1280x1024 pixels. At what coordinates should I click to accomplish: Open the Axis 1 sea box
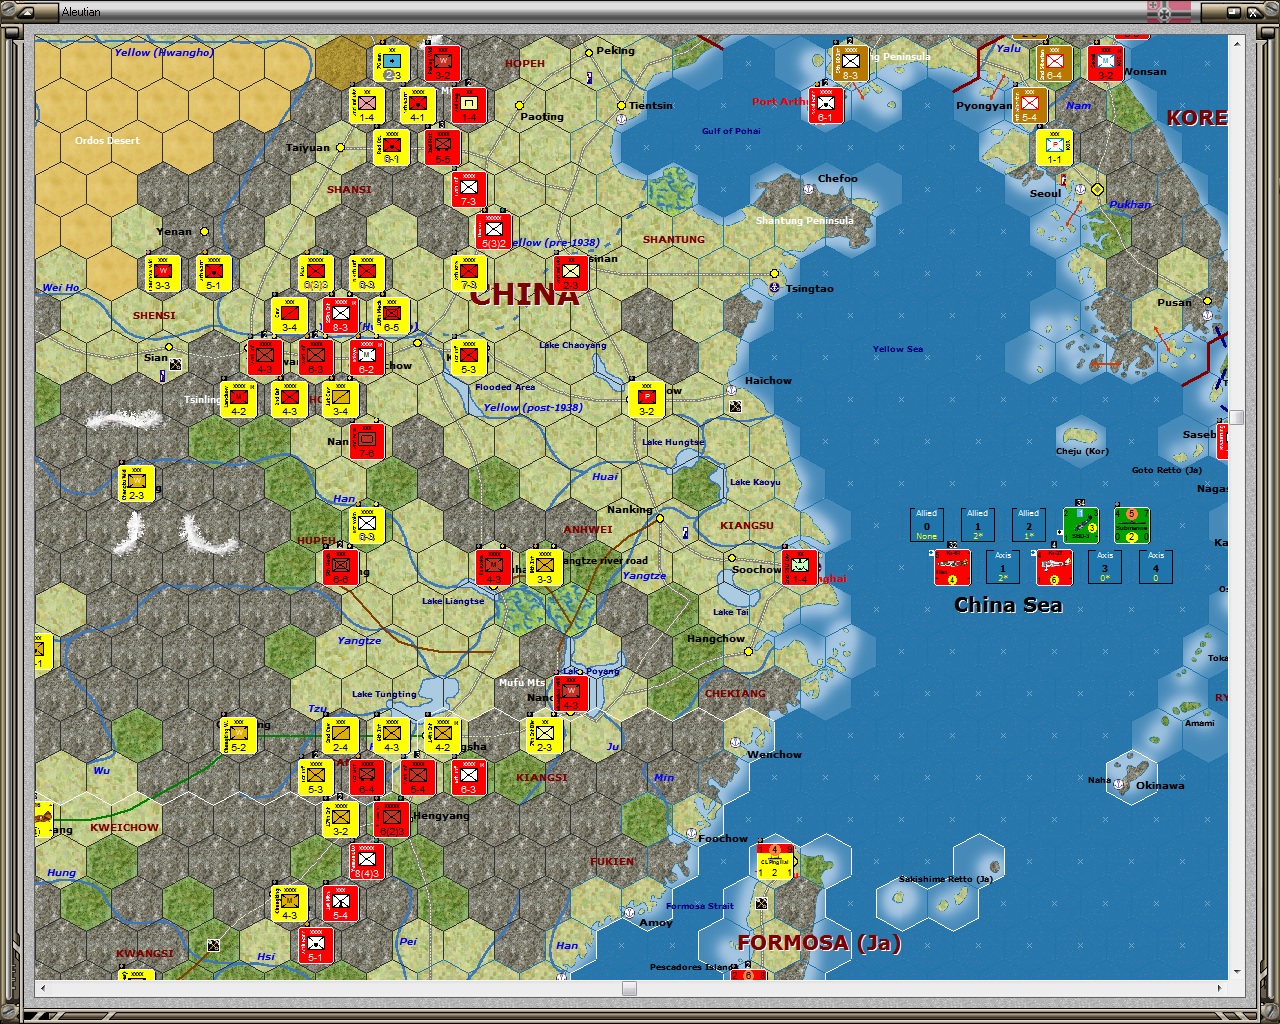click(1003, 567)
